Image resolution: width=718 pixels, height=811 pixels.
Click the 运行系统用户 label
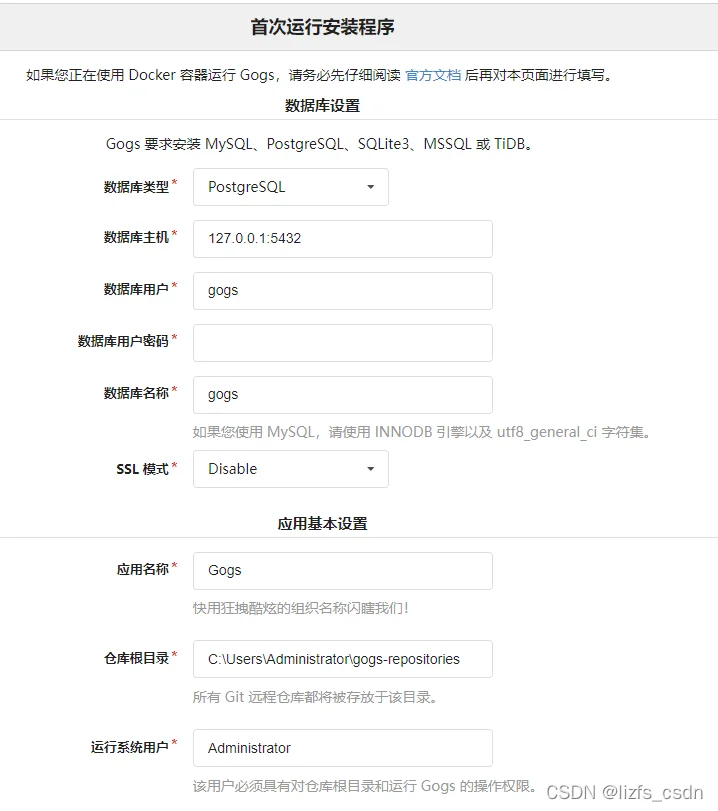pyautogui.click(x=129, y=747)
